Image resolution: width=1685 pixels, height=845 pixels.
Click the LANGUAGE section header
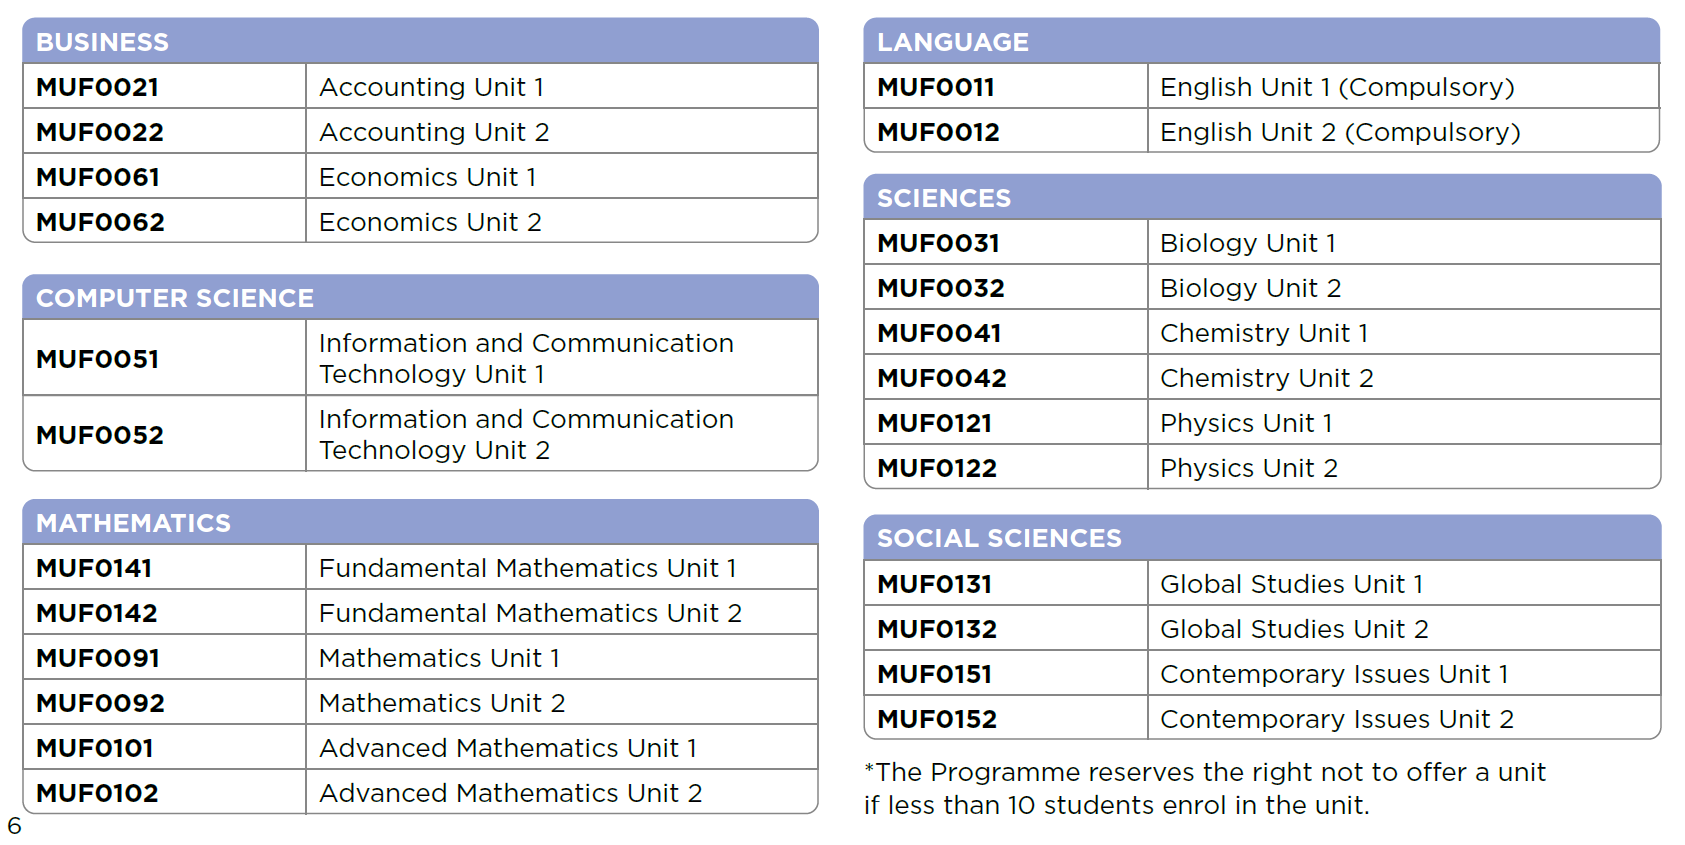pos(952,42)
